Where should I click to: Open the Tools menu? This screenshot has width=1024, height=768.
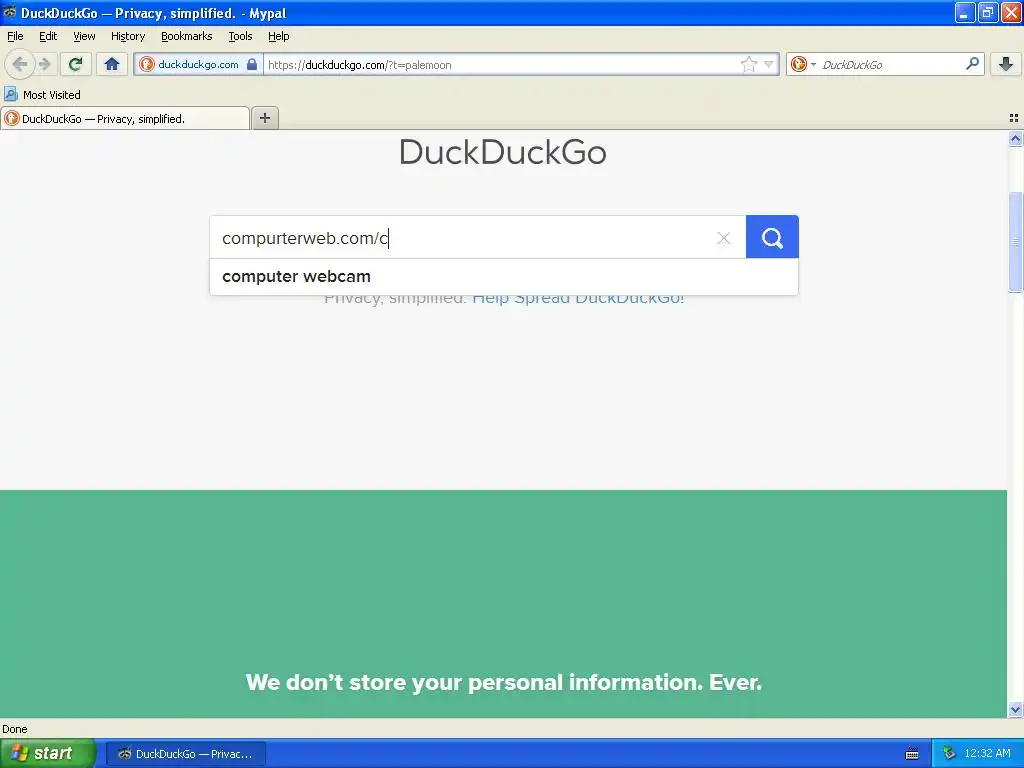(x=240, y=36)
